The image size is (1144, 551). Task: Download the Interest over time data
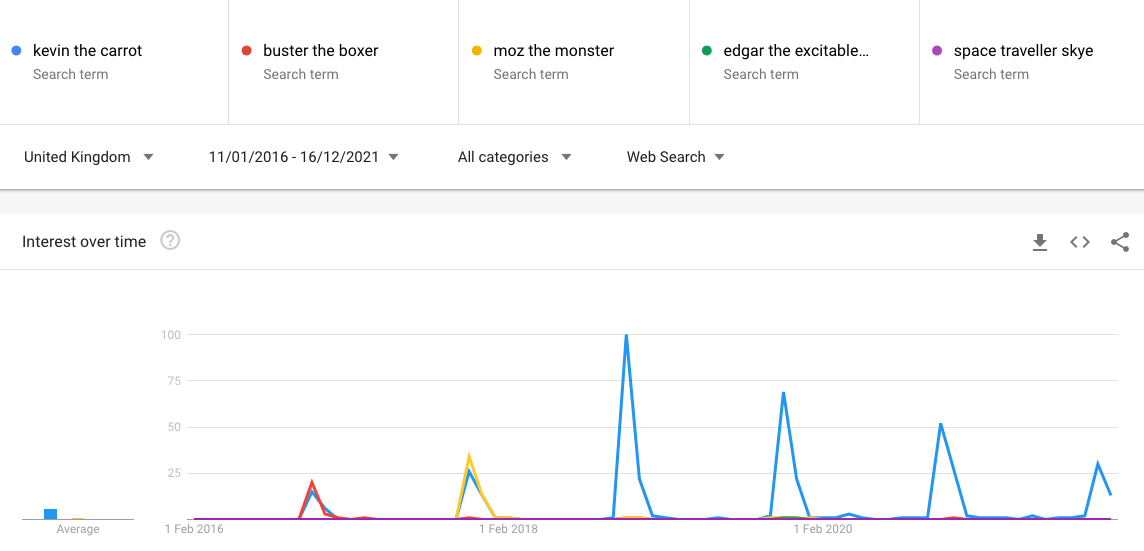(x=1040, y=242)
